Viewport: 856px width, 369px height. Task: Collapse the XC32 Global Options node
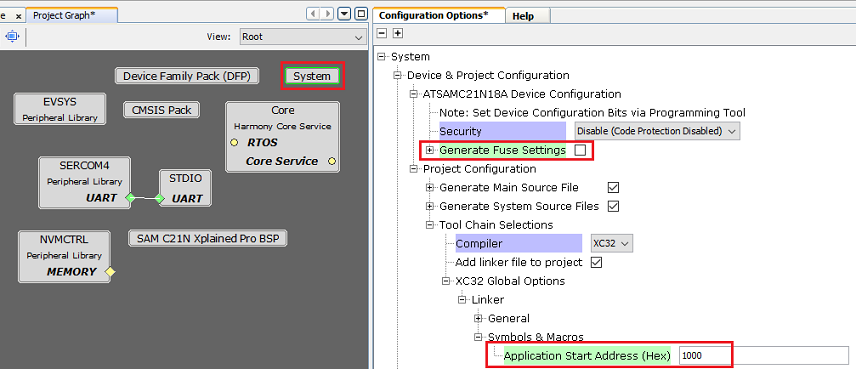pyautogui.click(x=446, y=281)
